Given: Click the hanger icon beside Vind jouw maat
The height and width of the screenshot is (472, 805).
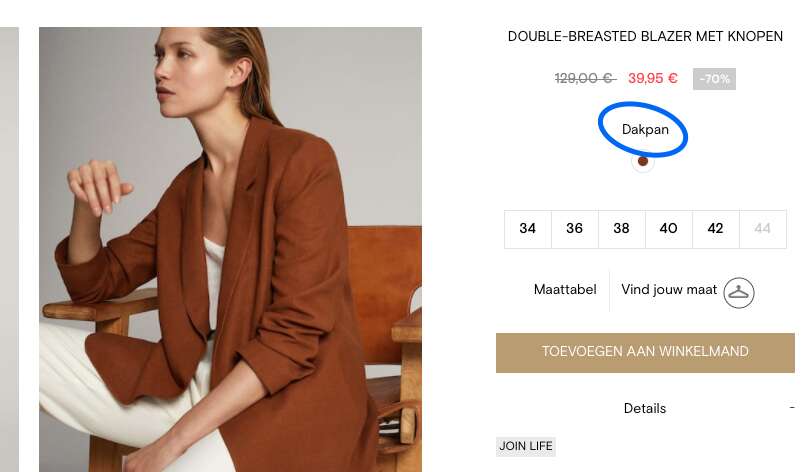Looking at the screenshot, I should pos(739,293).
